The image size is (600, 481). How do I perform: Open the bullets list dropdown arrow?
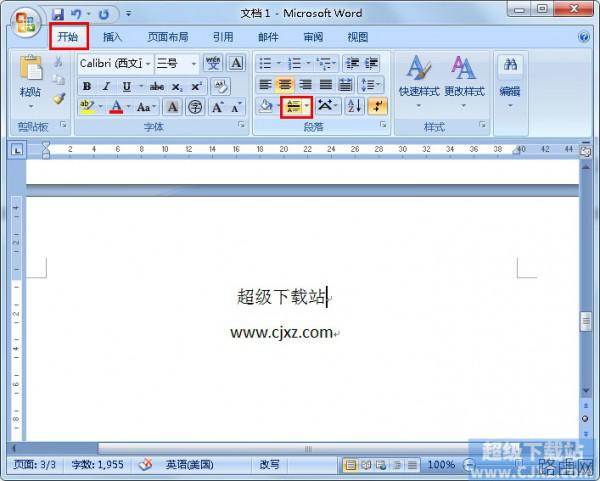coord(278,63)
